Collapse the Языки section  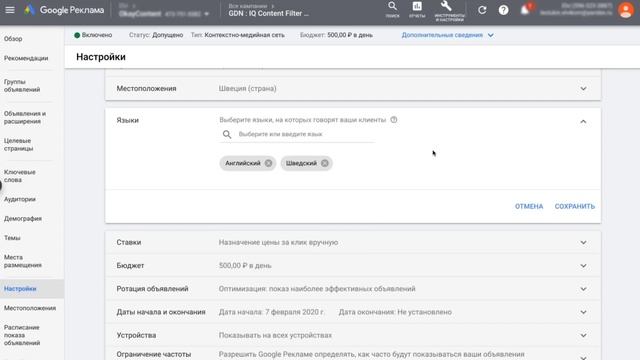(x=583, y=121)
